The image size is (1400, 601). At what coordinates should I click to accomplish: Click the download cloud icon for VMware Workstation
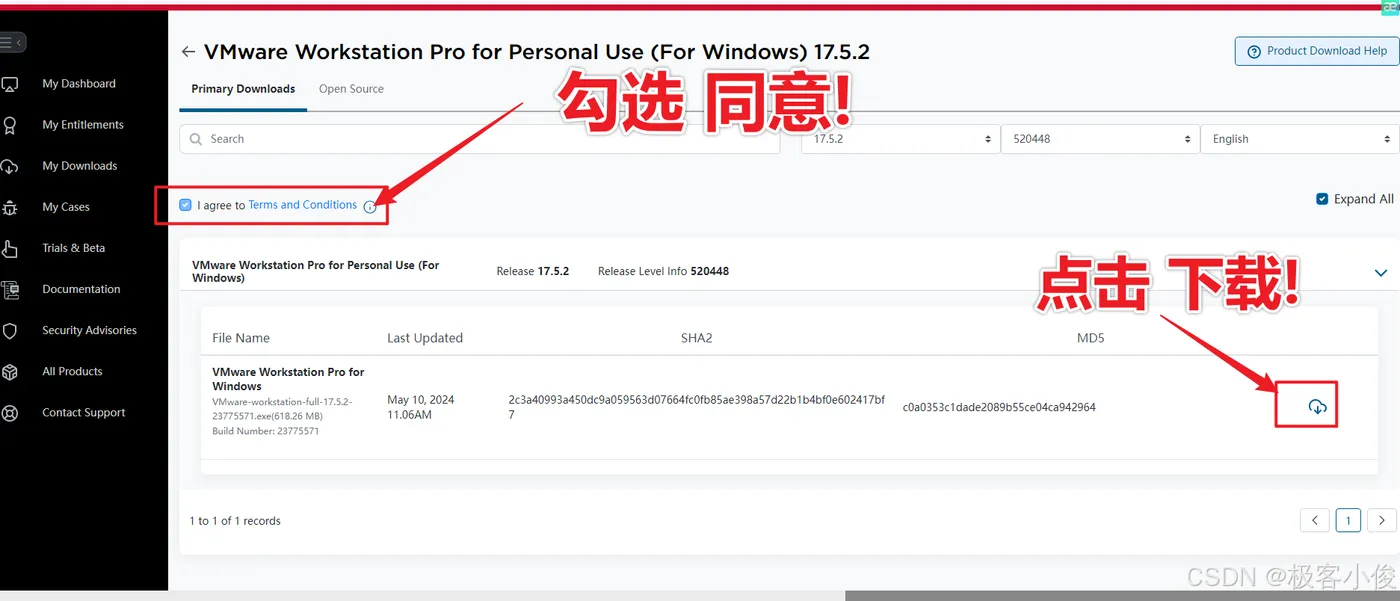(1317, 407)
